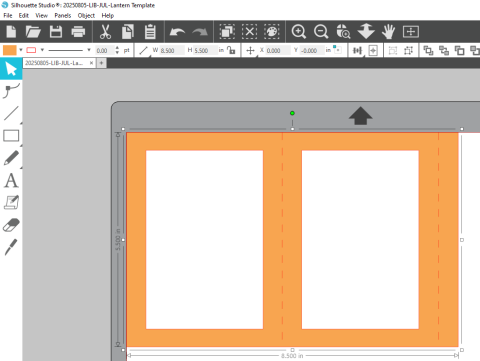Click the Y position field

click(312, 51)
